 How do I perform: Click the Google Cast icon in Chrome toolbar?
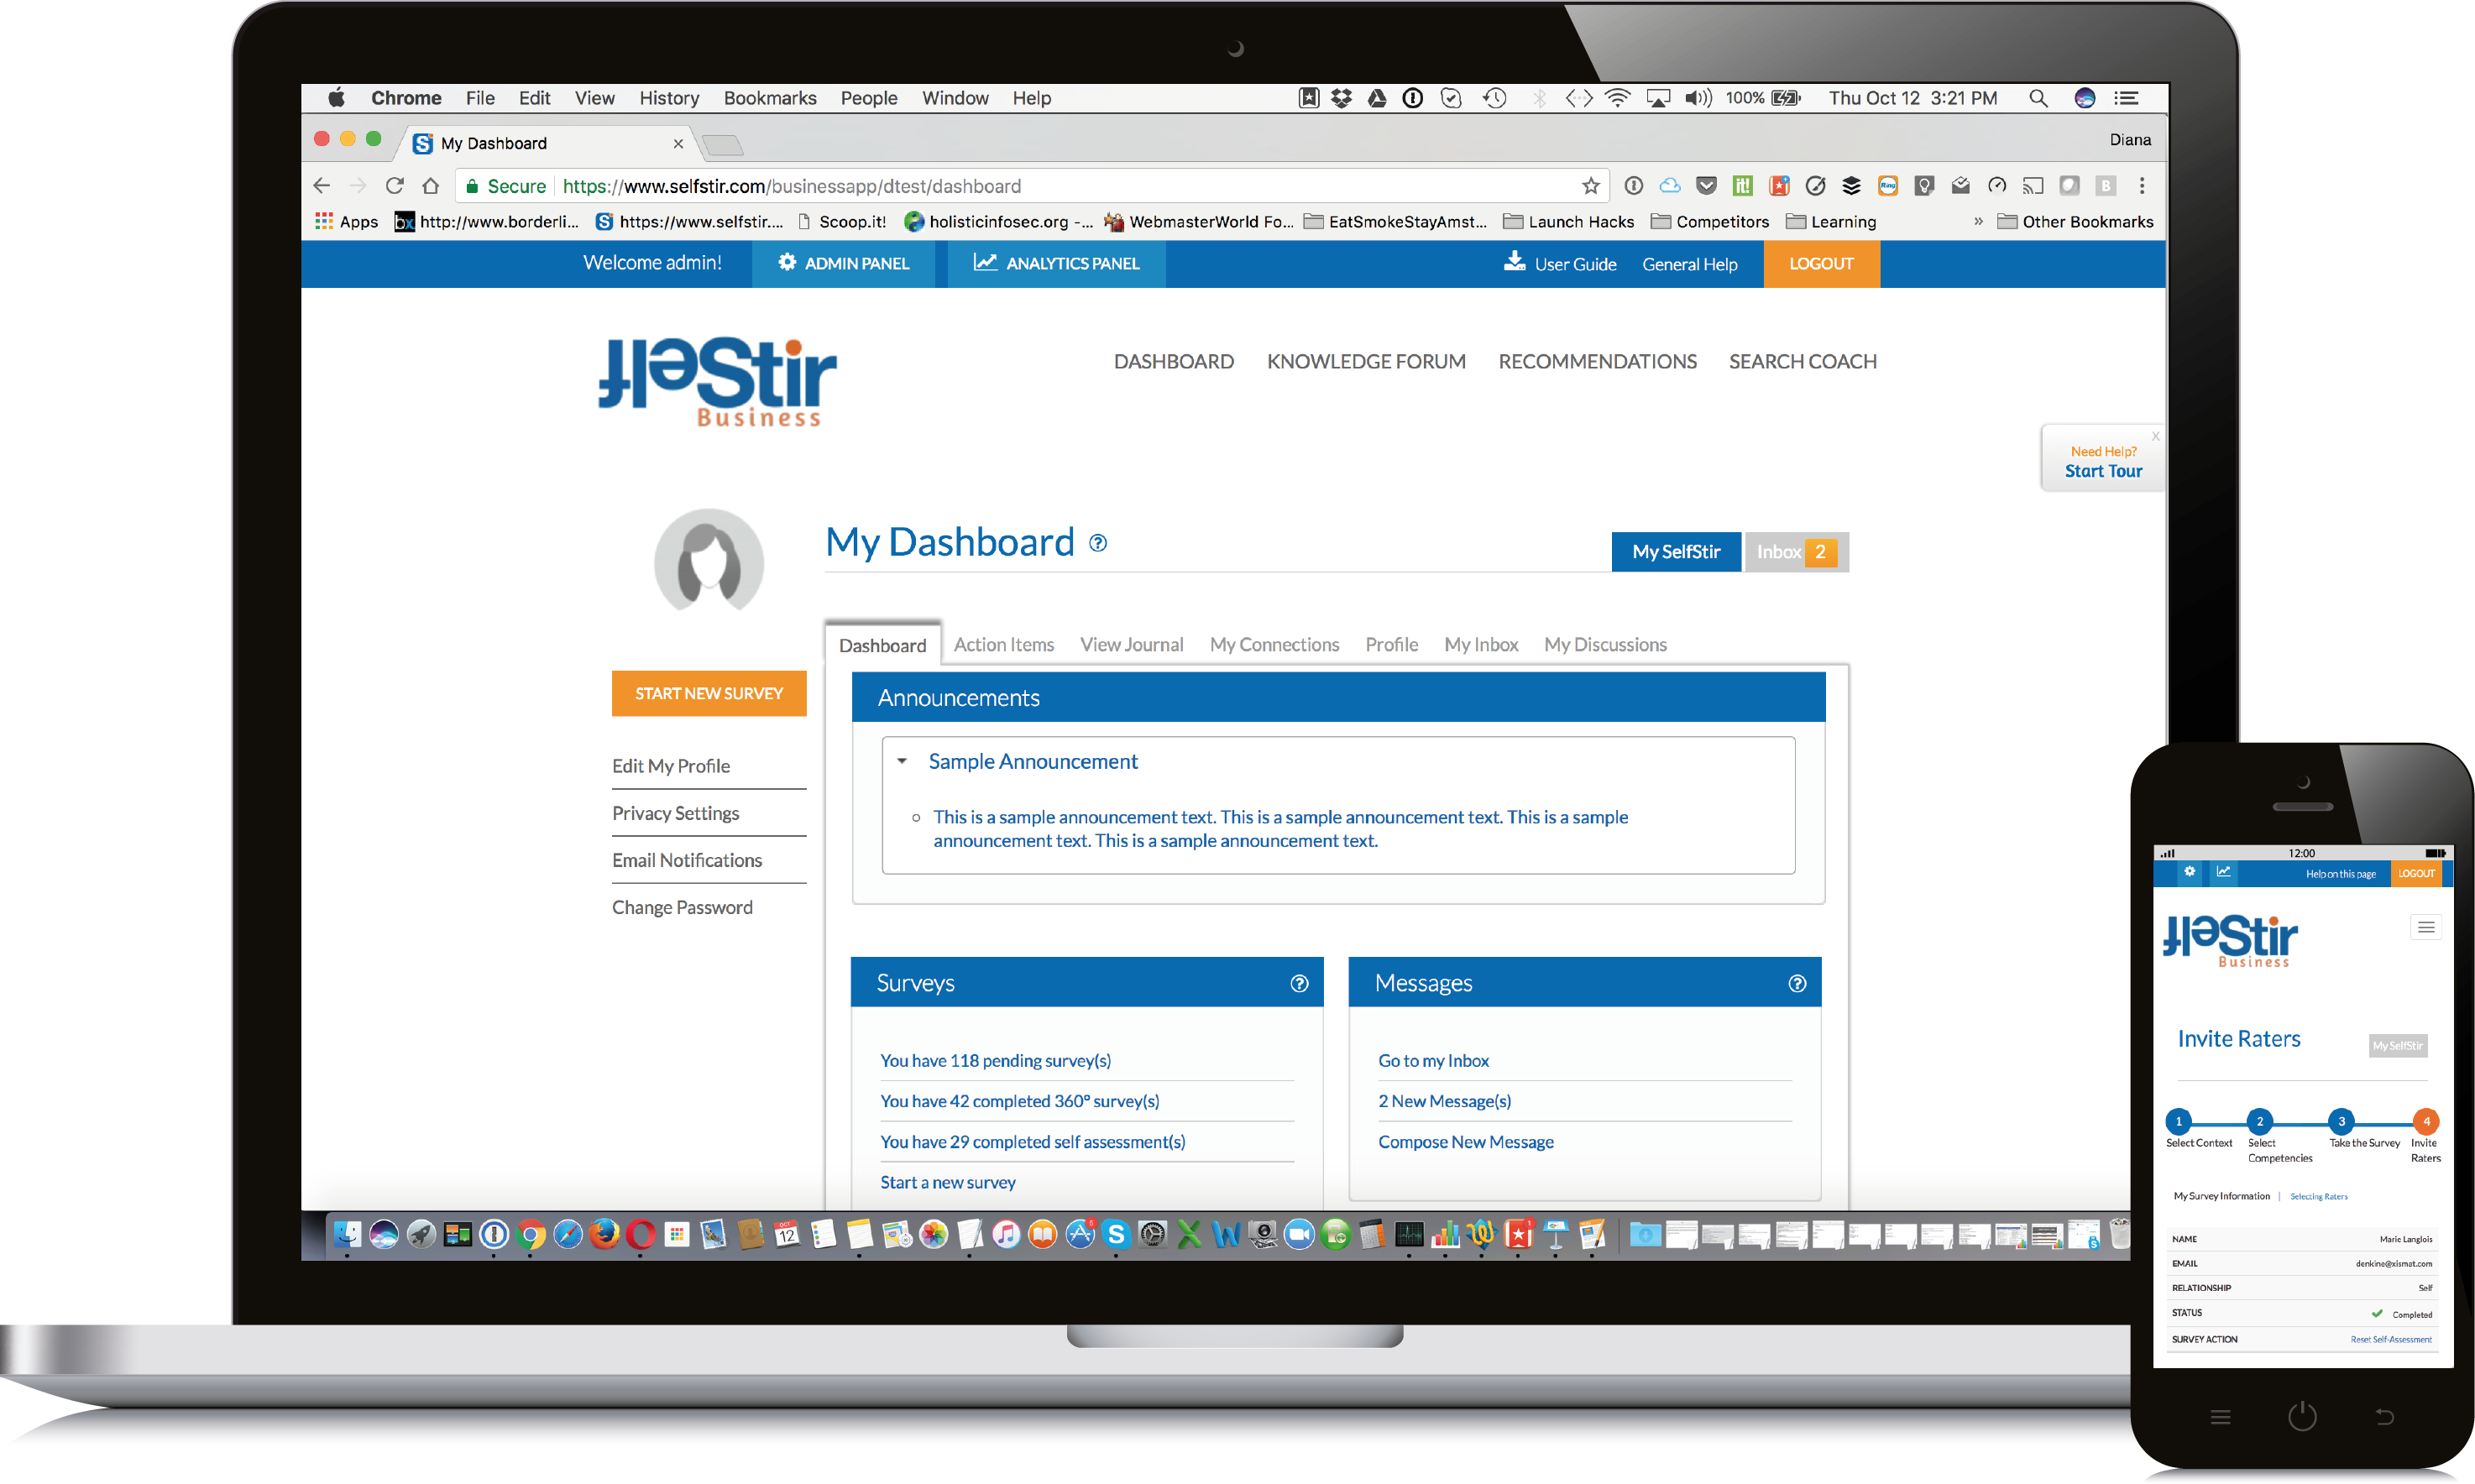click(x=2033, y=186)
